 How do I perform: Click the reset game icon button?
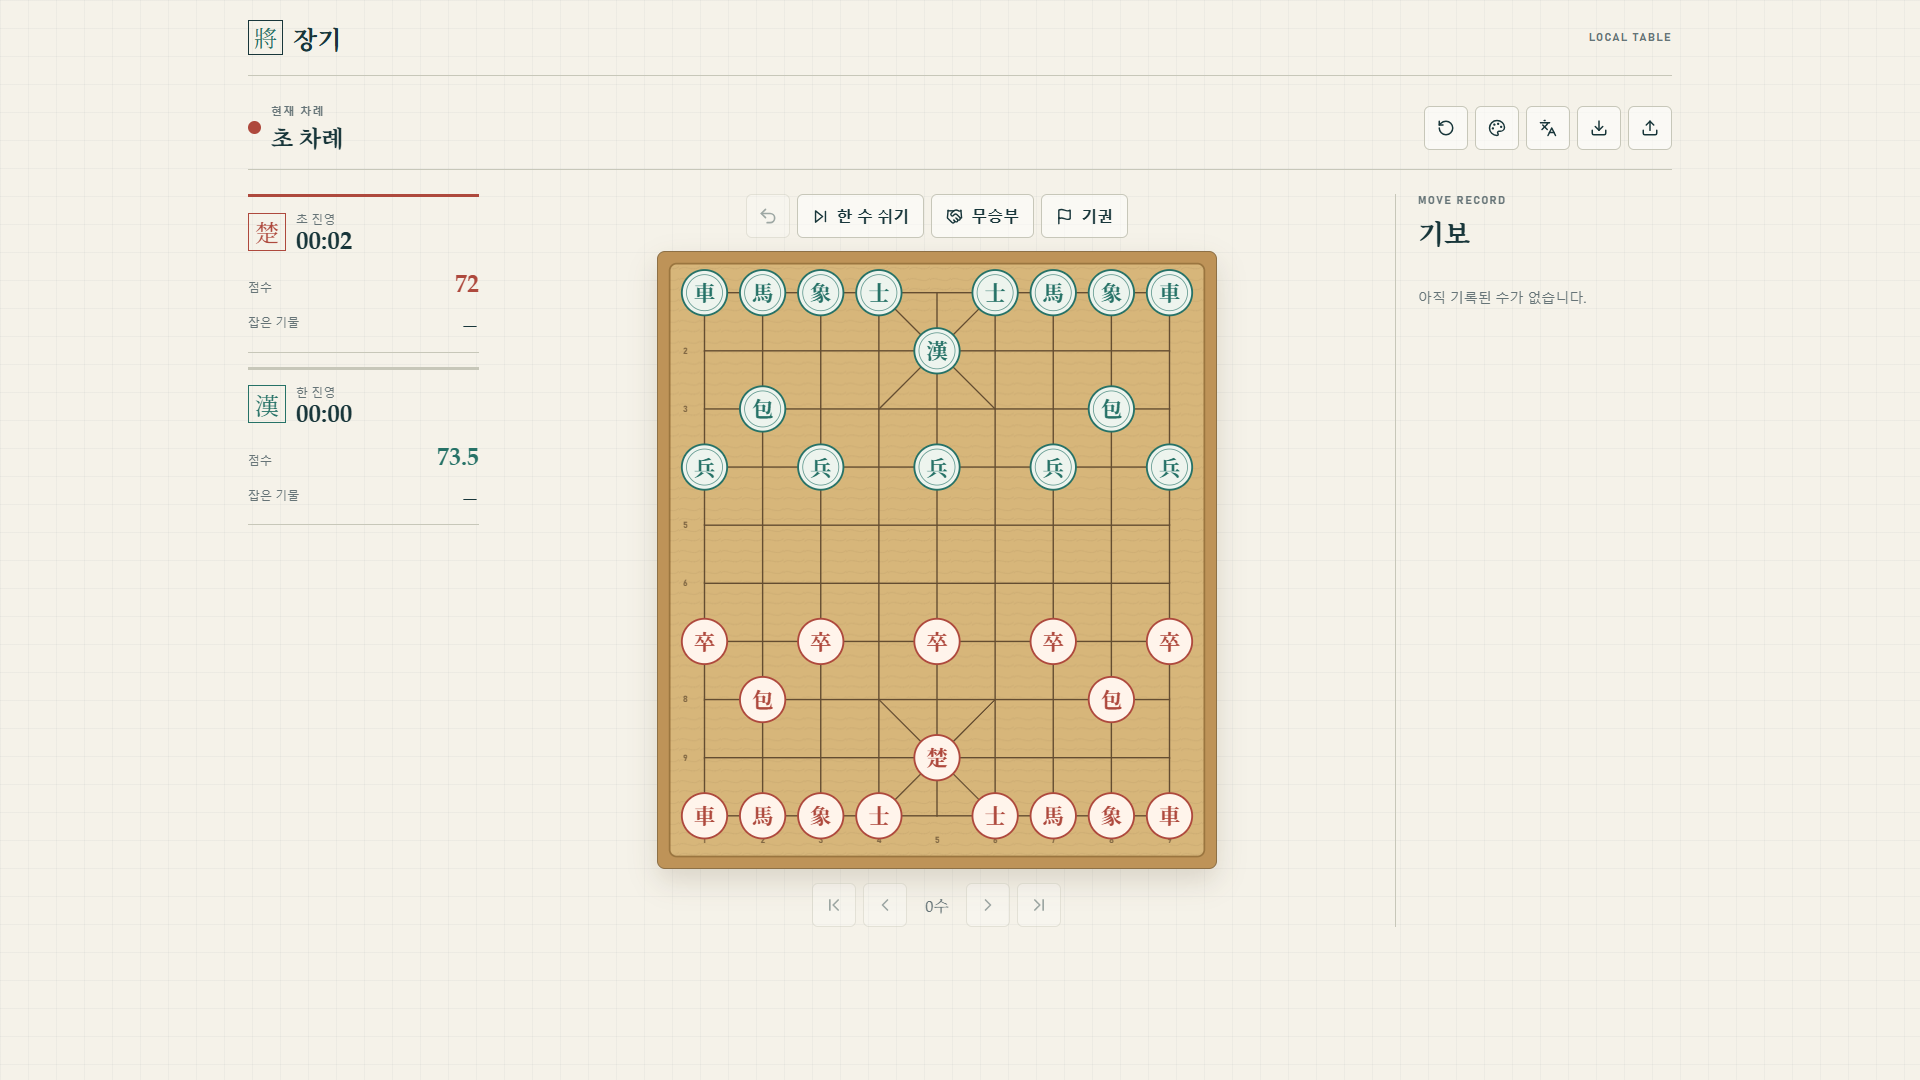point(1445,128)
